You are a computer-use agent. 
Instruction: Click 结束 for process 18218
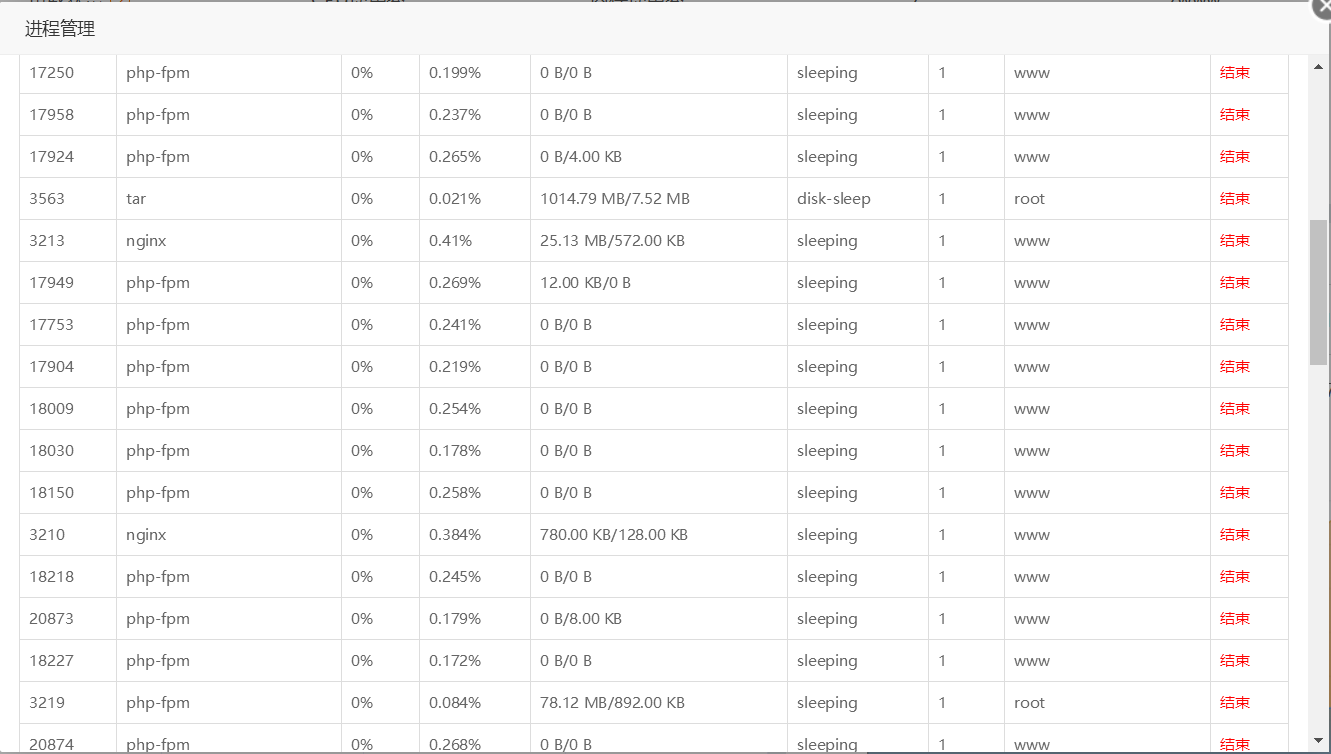click(1235, 577)
